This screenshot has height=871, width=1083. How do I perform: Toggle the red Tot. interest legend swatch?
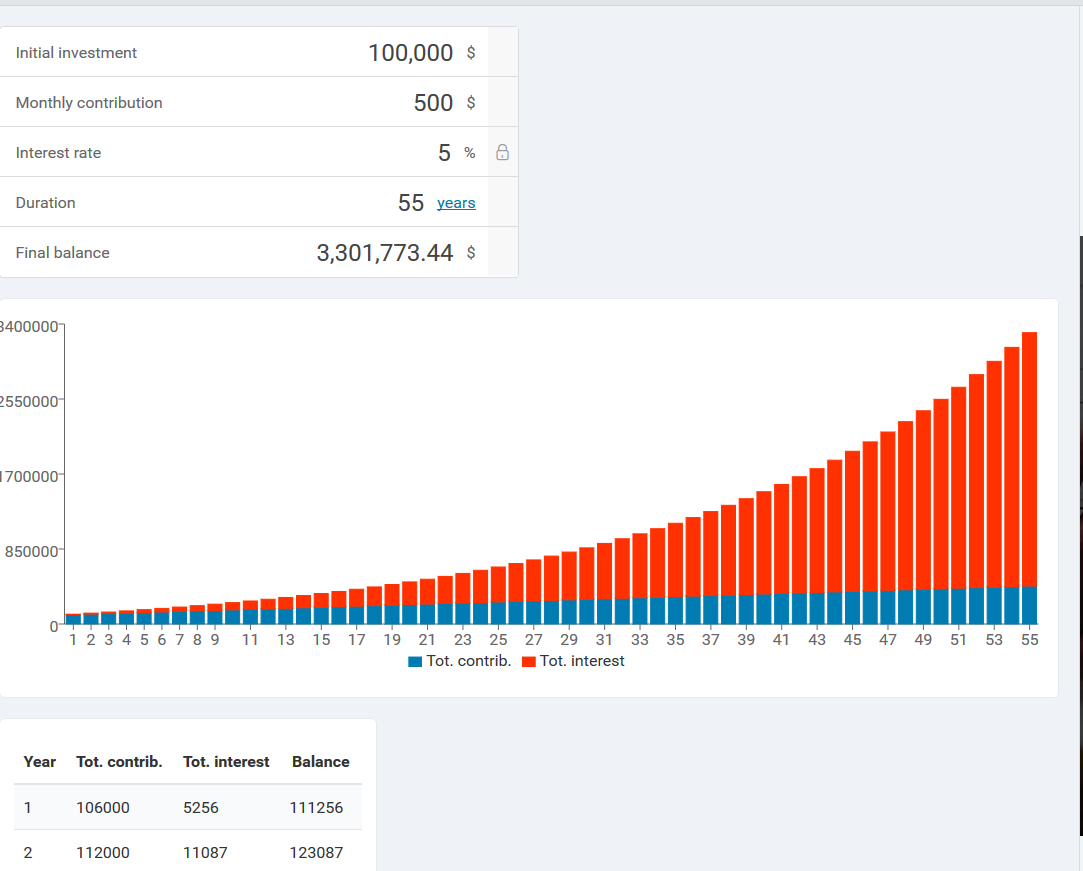click(x=529, y=661)
